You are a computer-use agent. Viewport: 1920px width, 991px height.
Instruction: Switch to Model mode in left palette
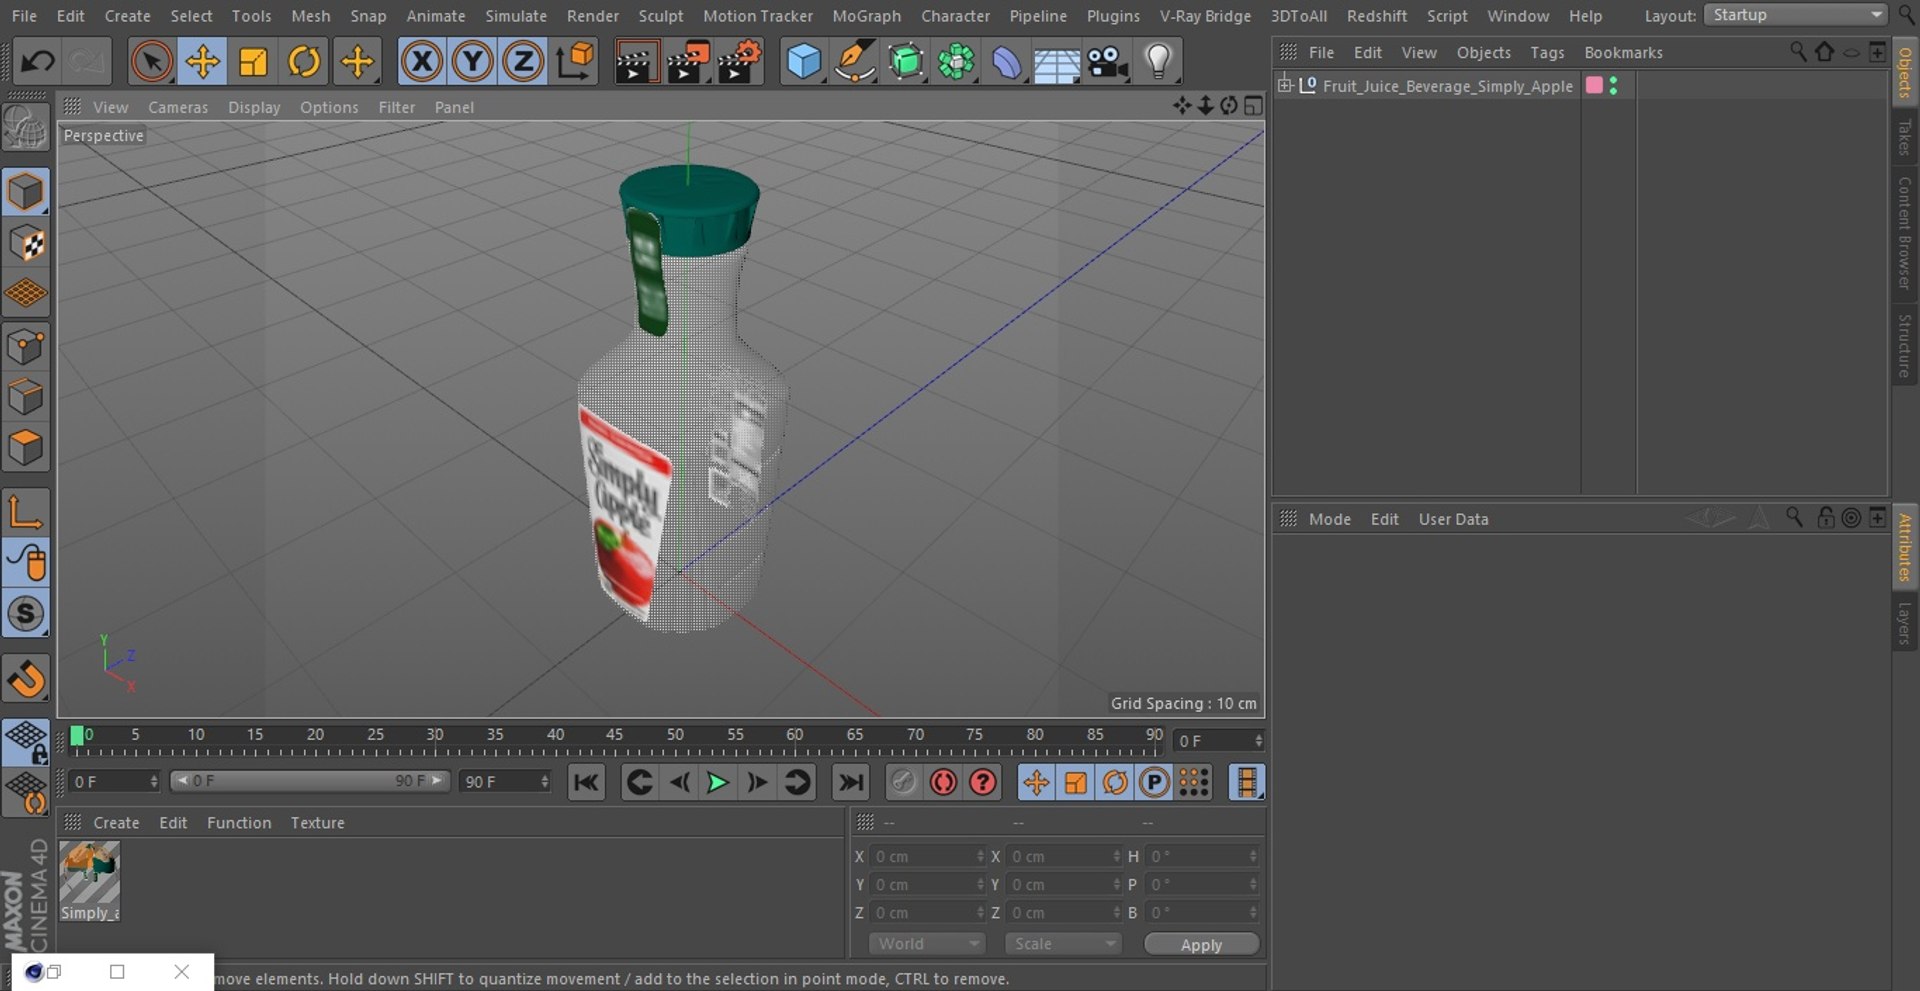[26, 192]
